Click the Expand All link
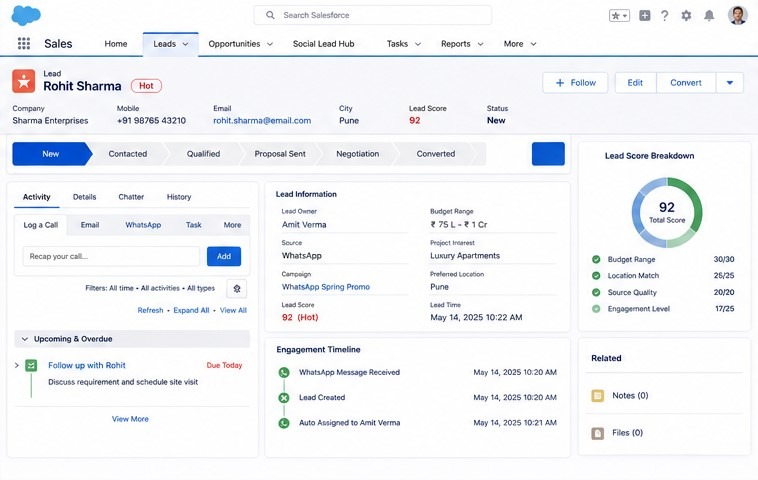 pyautogui.click(x=191, y=310)
